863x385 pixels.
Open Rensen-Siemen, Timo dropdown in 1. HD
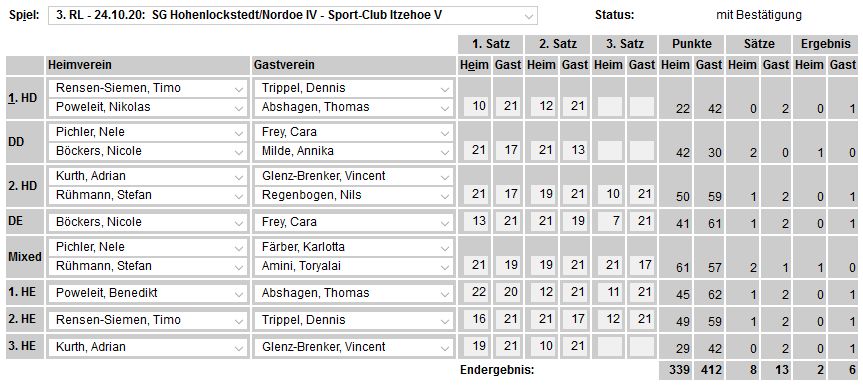pyautogui.click(x=148, y=88)
